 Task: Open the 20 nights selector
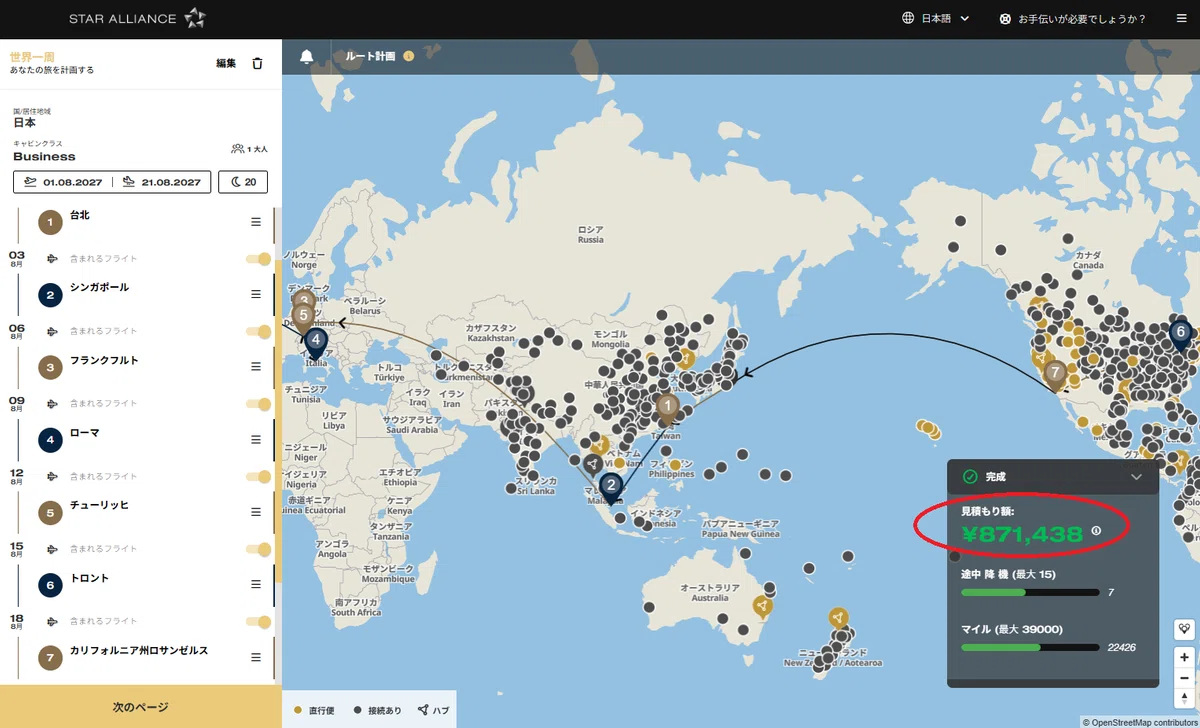[244, 182]
